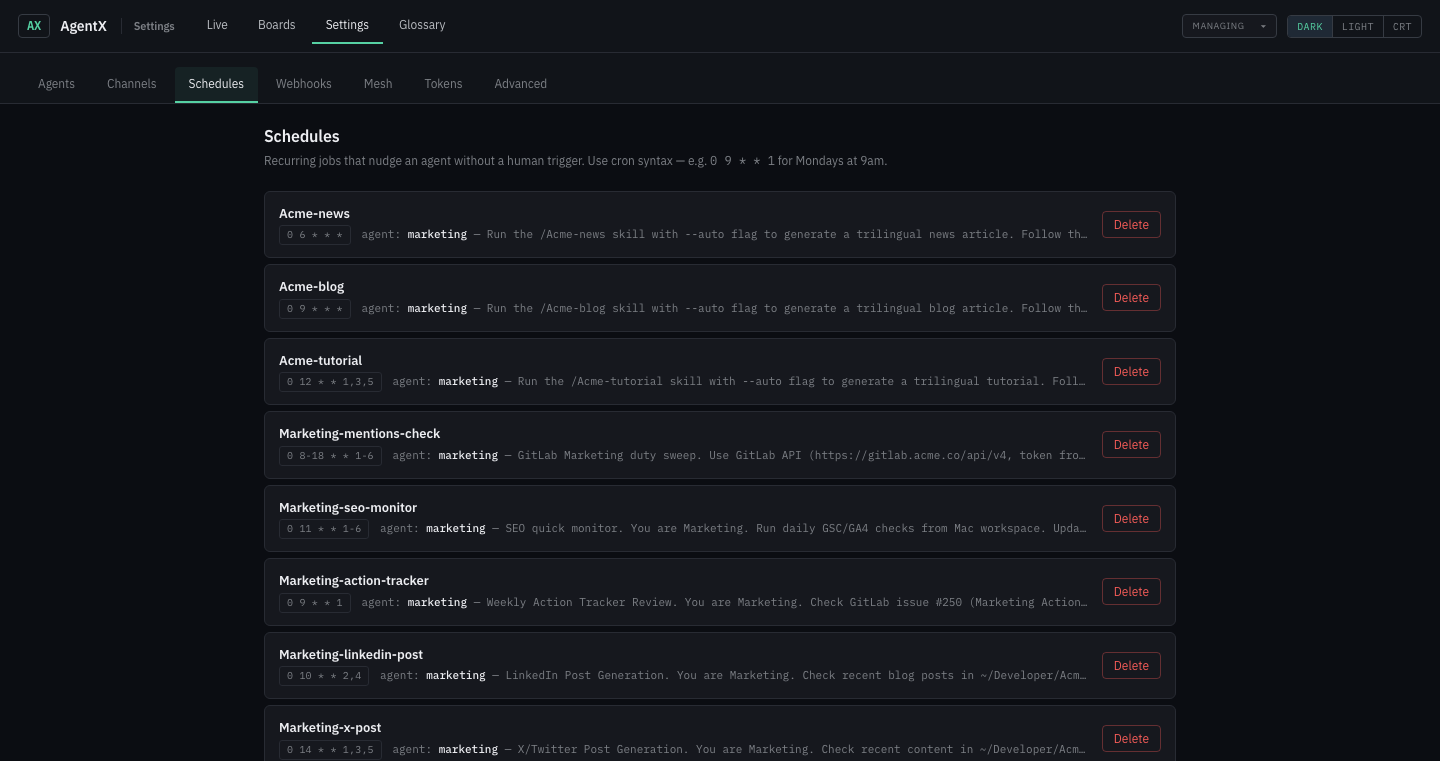This screenshot has height=761, width=1440.
Task: Click the '0 10 * * 2,4' cron badge
Action: tap(324, 676)
